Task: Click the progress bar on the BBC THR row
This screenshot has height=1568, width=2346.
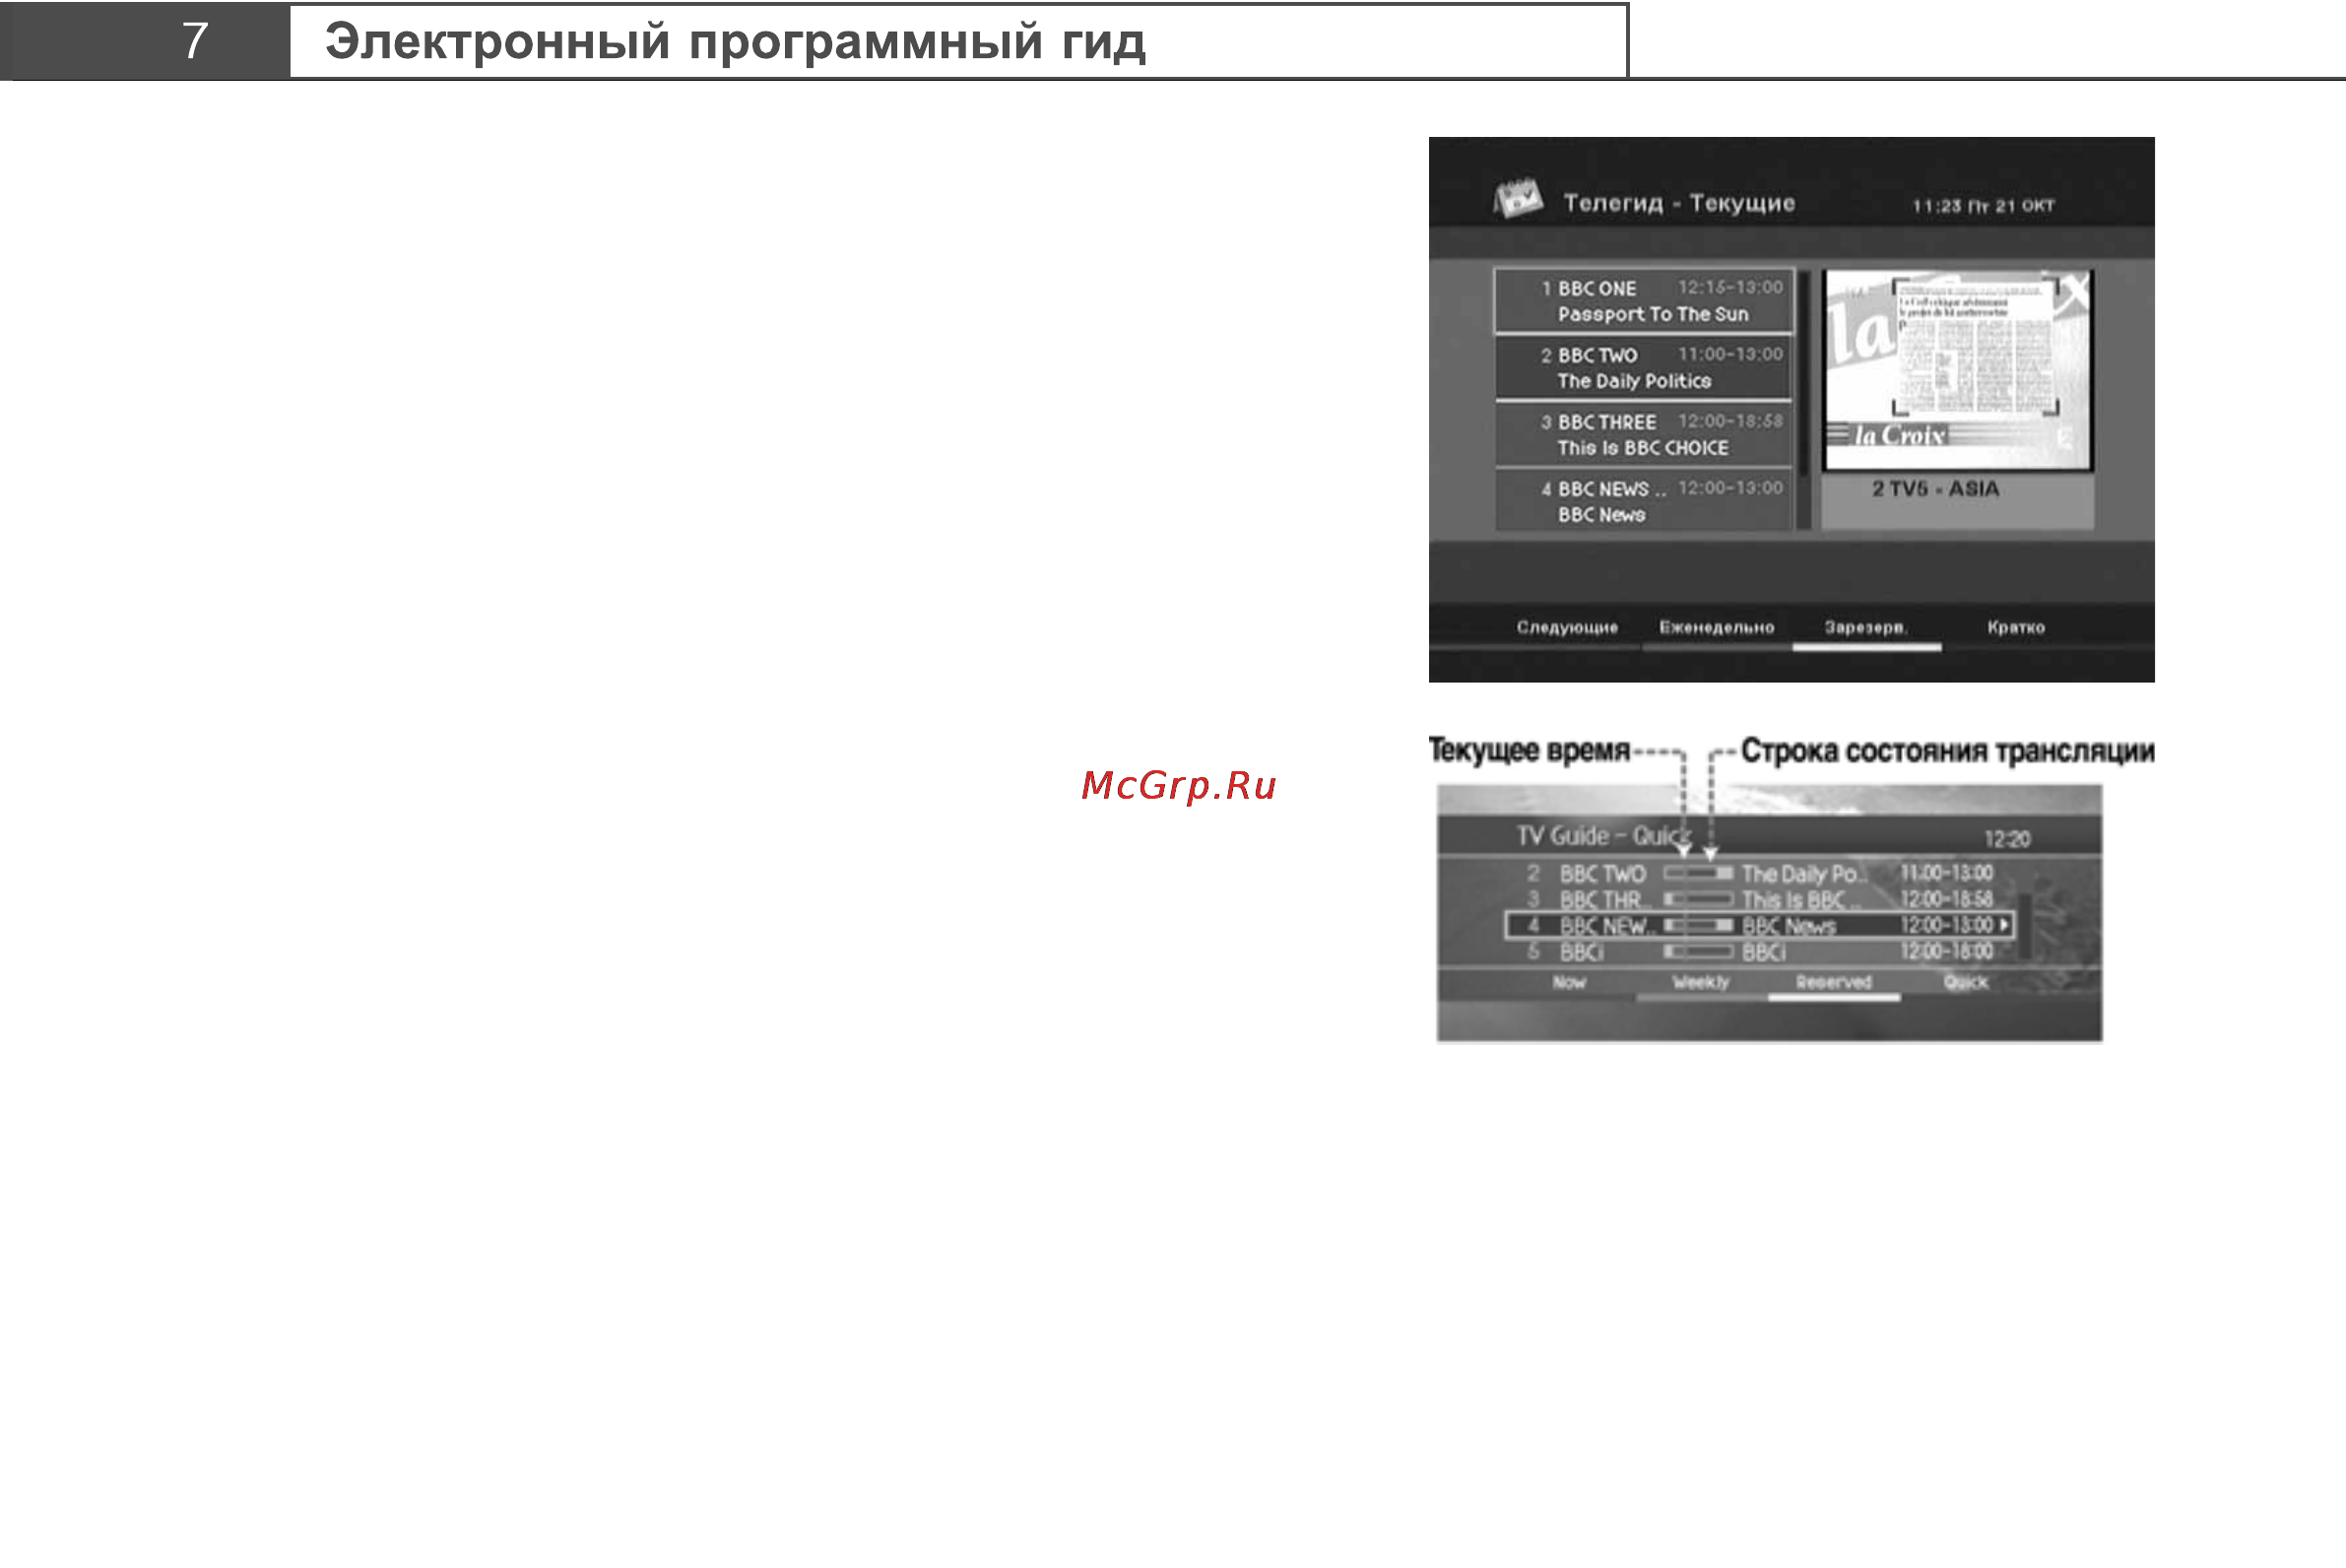Action: tap(1698, 900)
